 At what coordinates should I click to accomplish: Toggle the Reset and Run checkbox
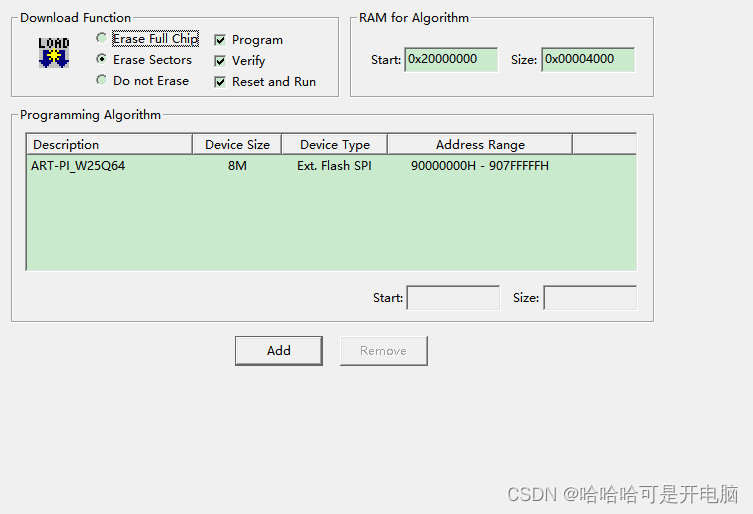[x=220, y=82]
